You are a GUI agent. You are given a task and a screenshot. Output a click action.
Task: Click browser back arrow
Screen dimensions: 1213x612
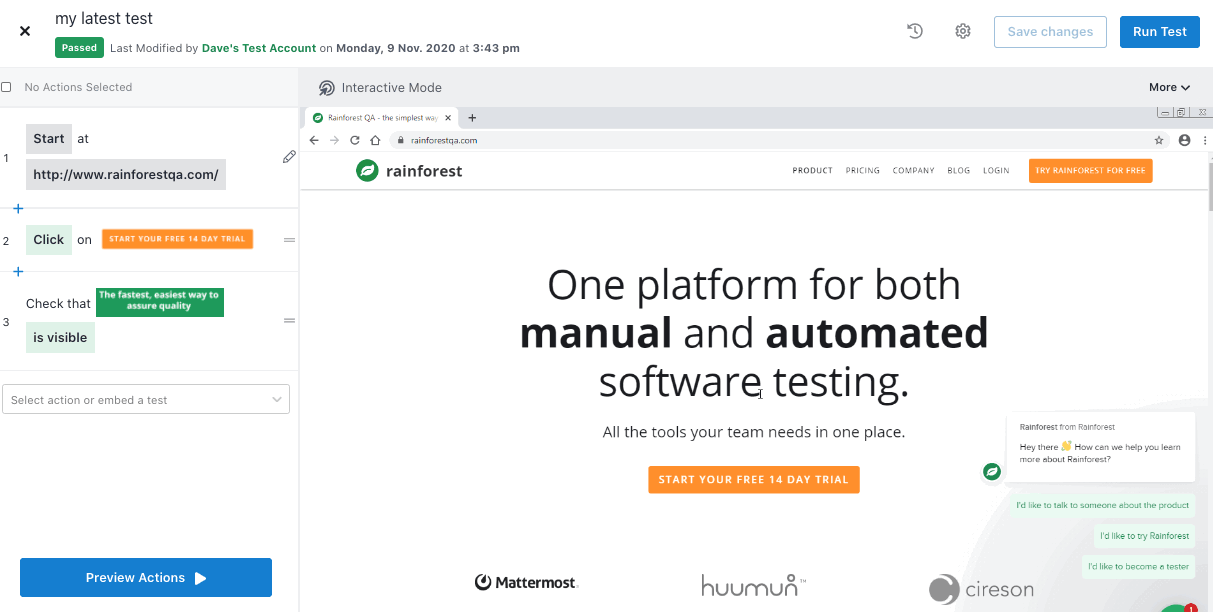[314, 140]
